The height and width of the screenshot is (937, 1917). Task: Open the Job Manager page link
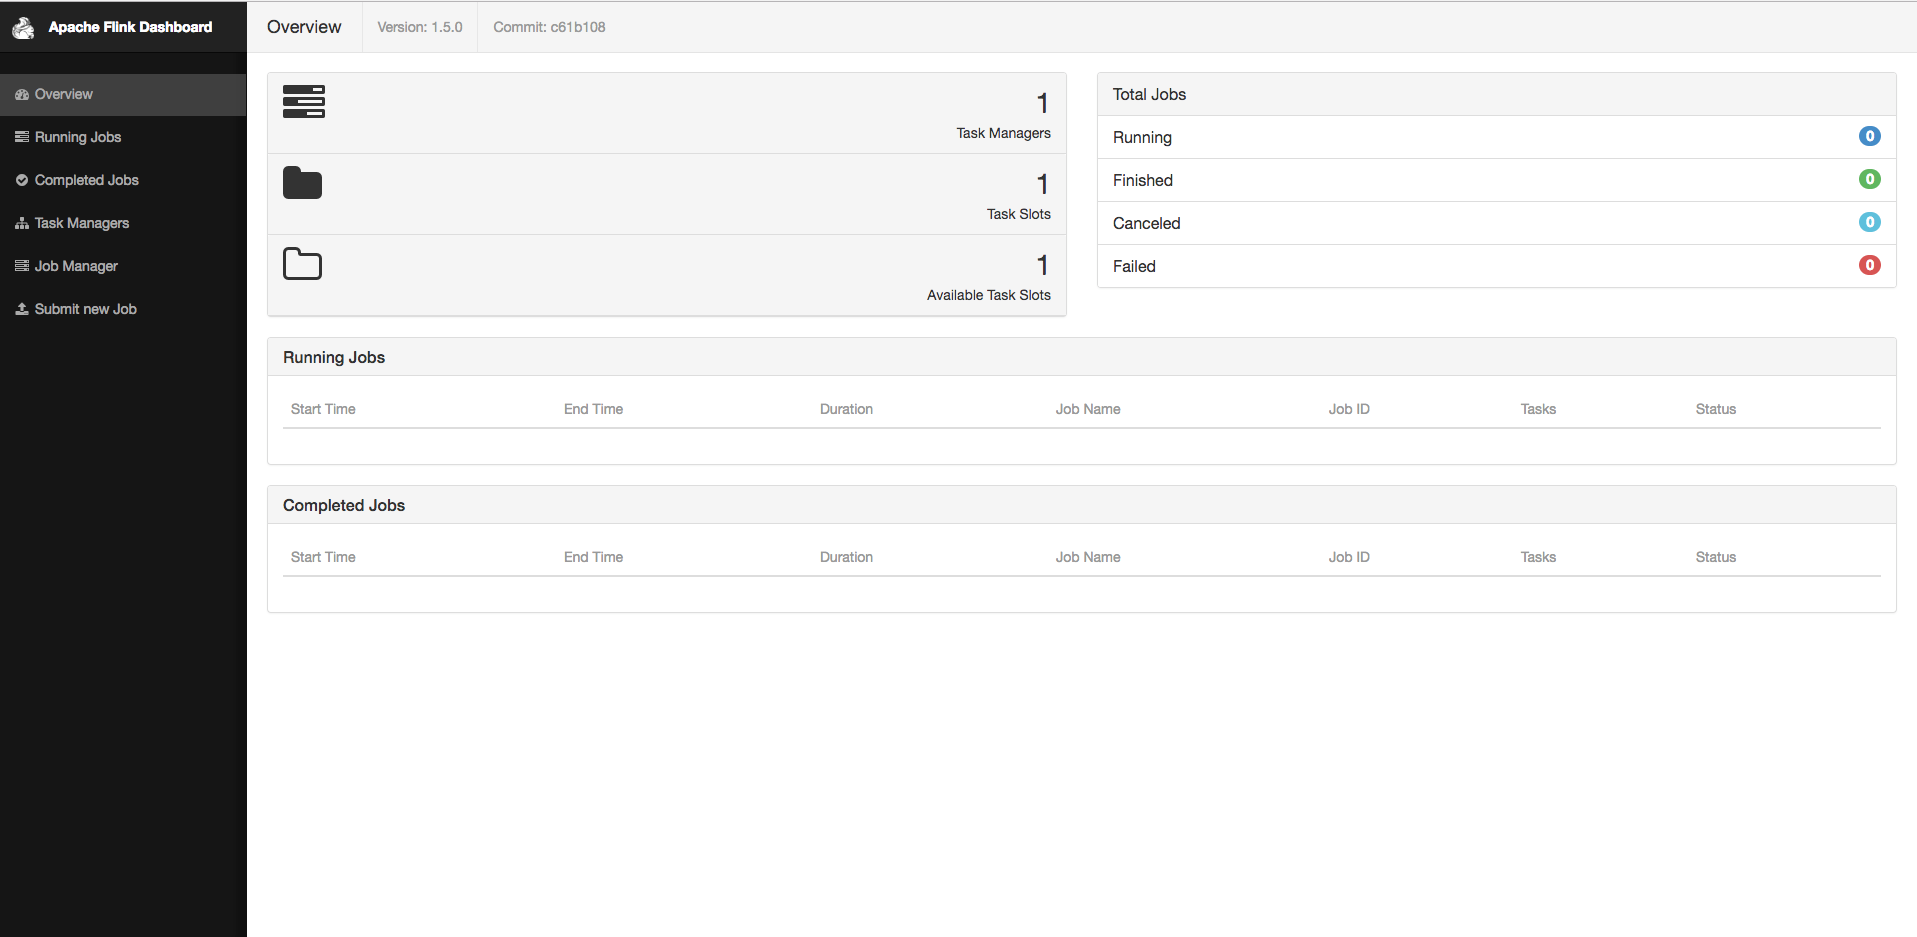click(x=76, y=266)
